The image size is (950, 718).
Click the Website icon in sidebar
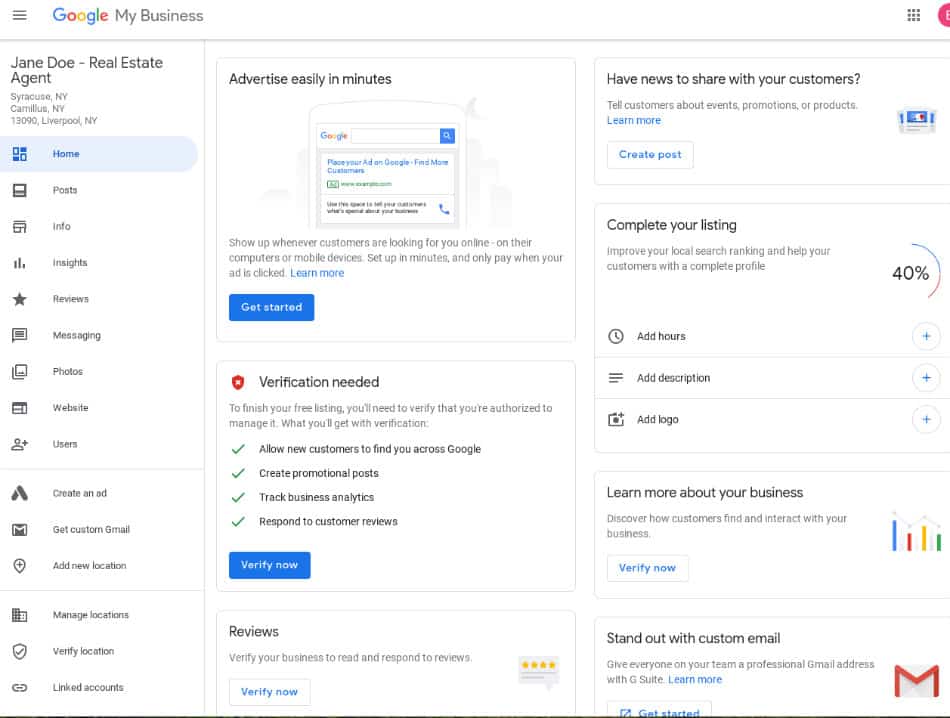tap(19, 408)
